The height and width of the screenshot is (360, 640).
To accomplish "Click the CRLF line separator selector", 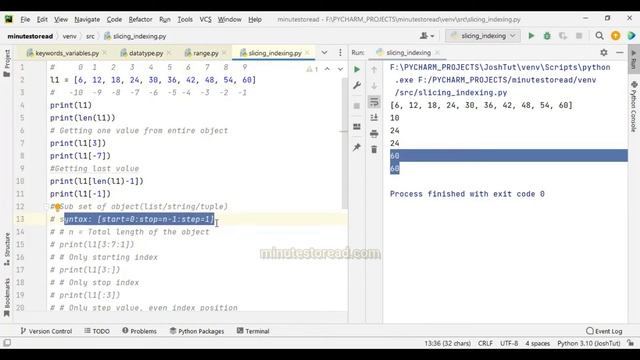I will [485, 343].
